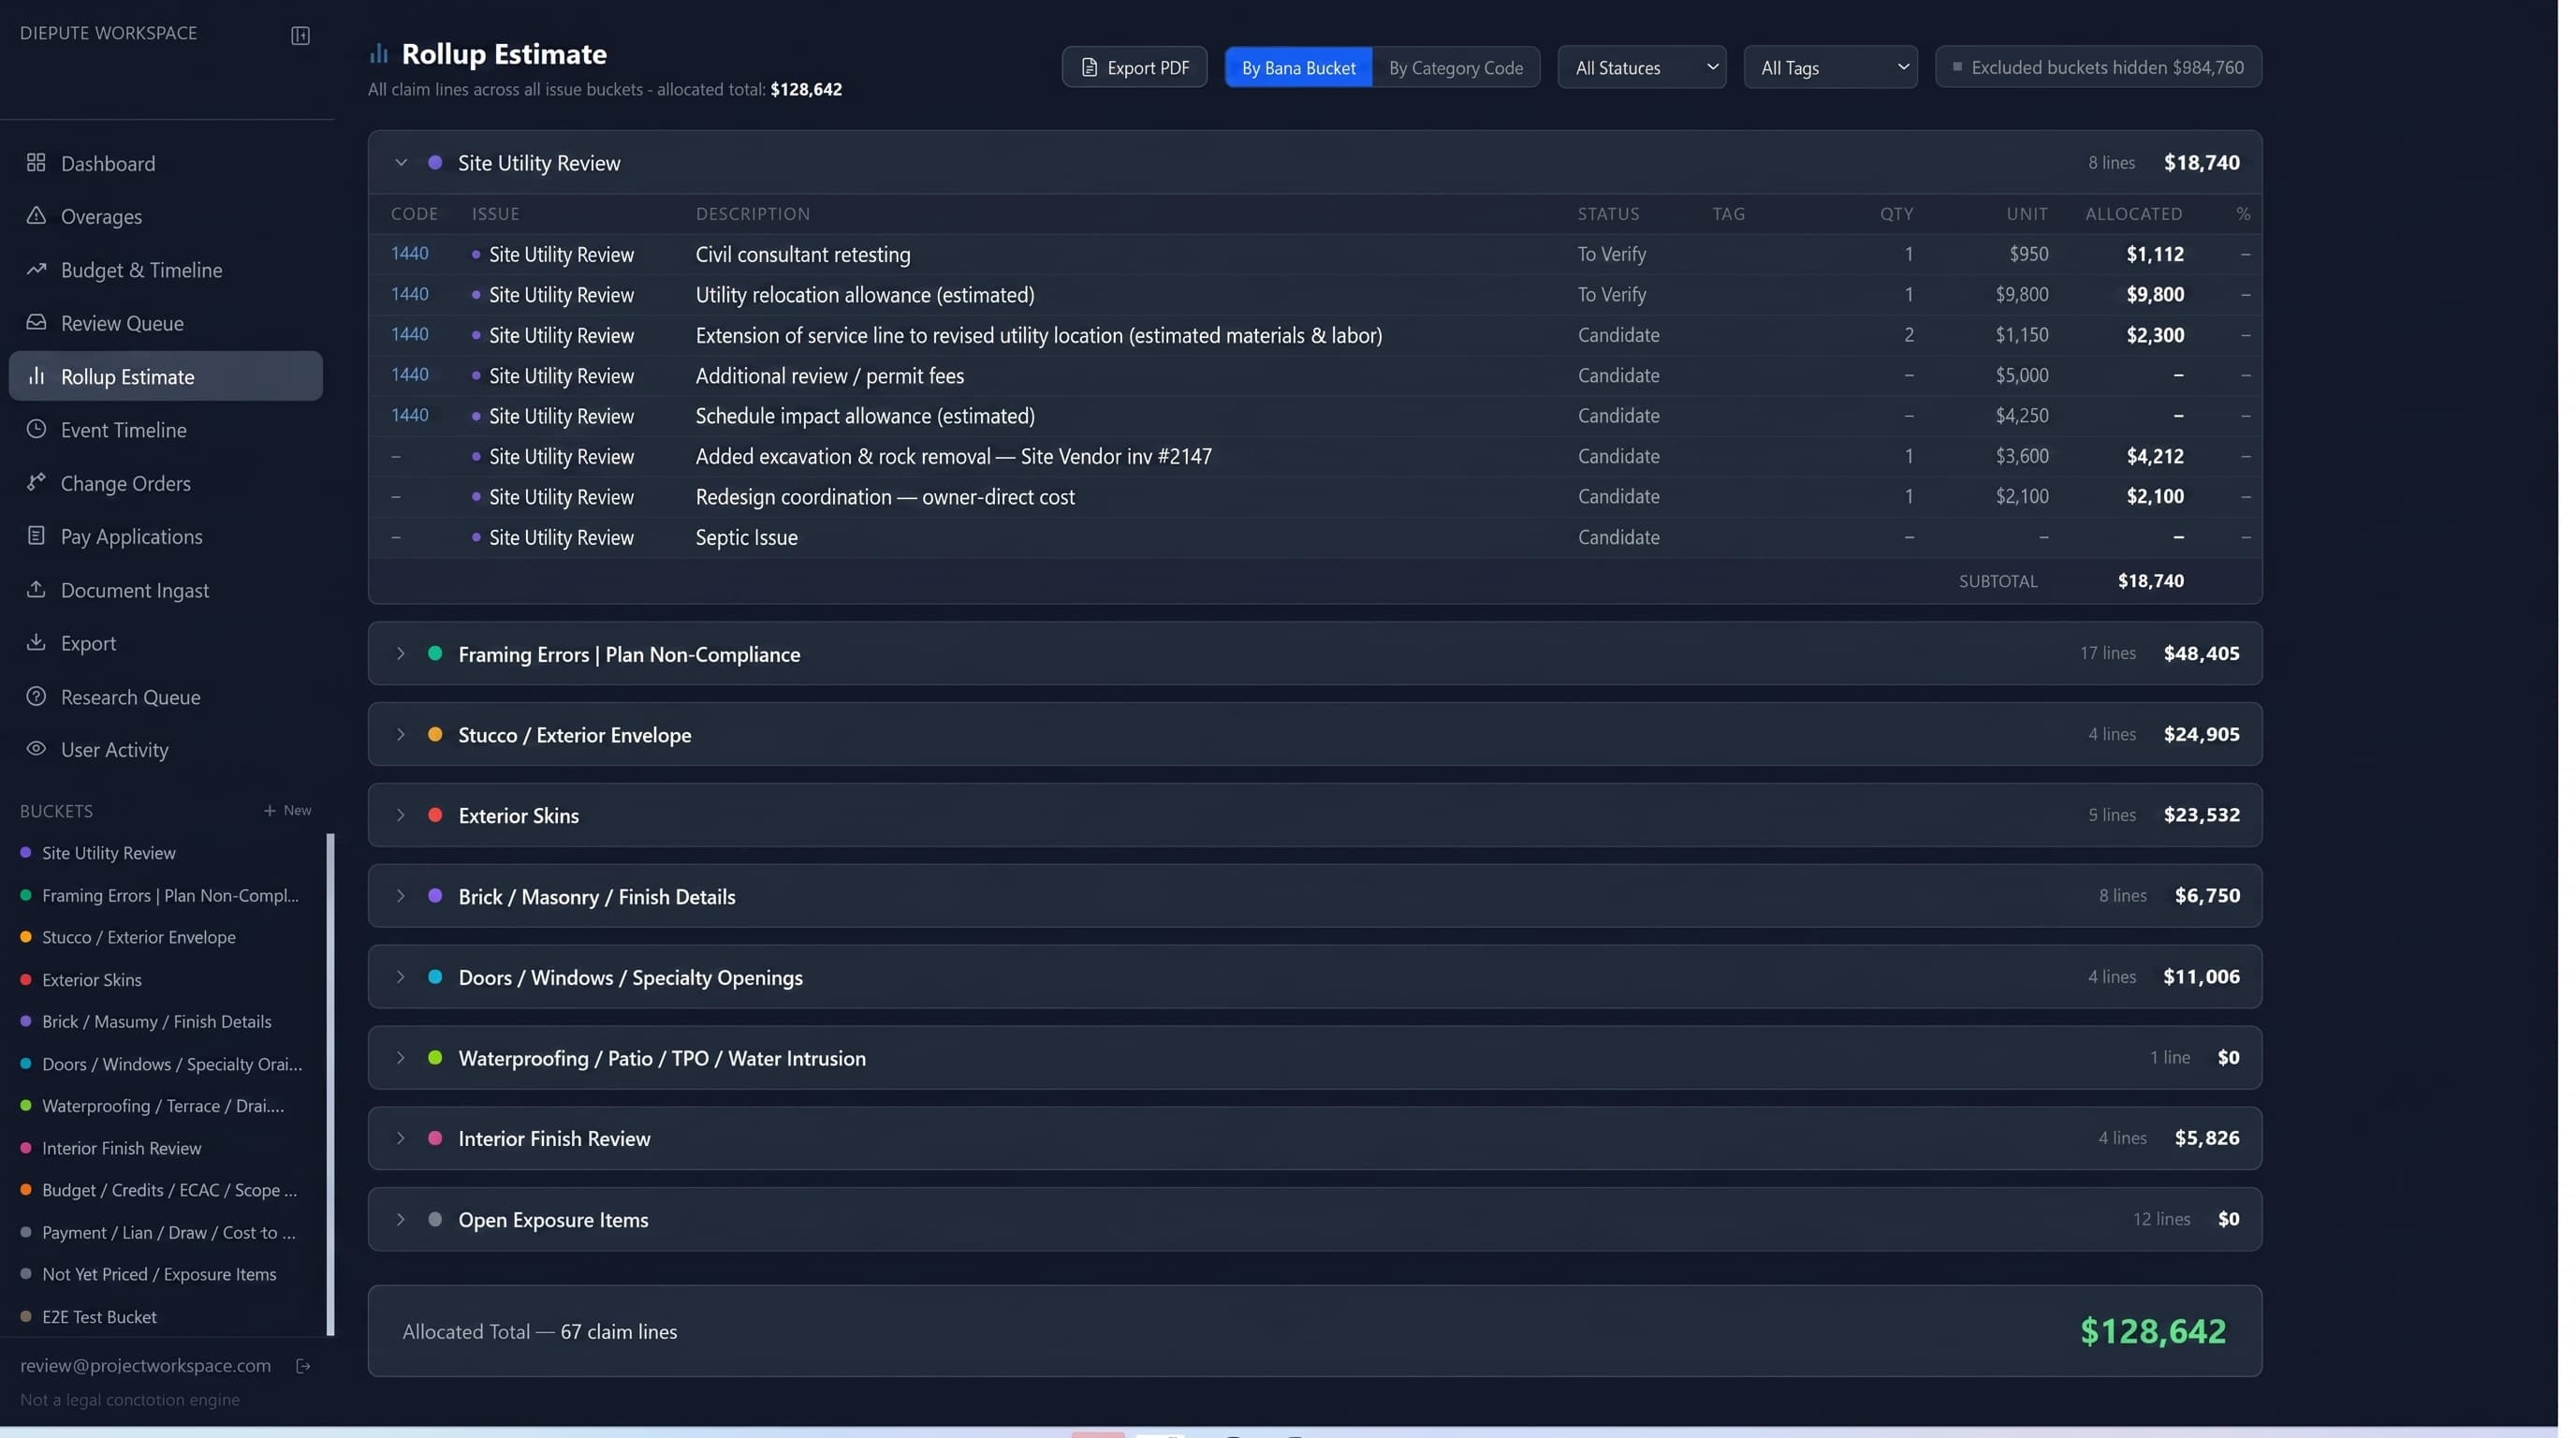Open the All Statuces dropdown
This screenshot has width=2576, height=1438.
tap(1641, 67)
